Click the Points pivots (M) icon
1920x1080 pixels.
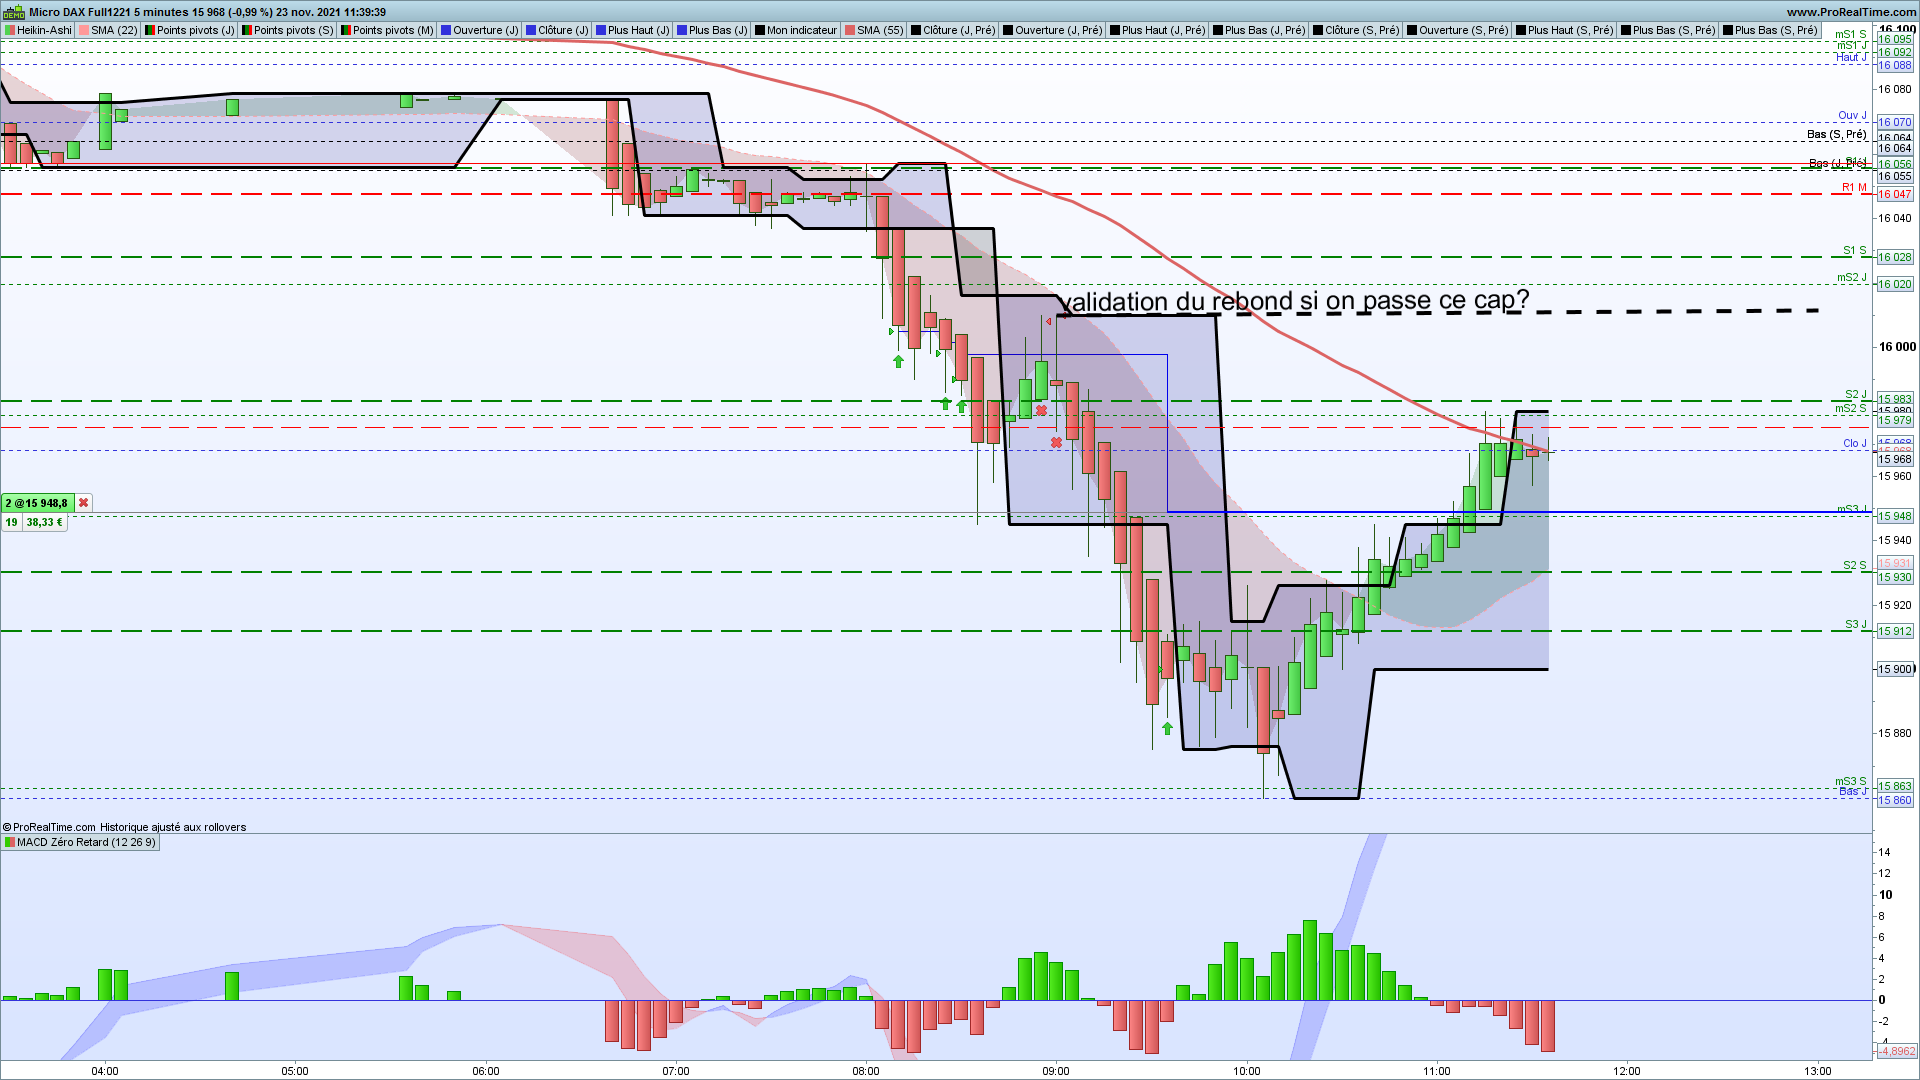point(346,30)
